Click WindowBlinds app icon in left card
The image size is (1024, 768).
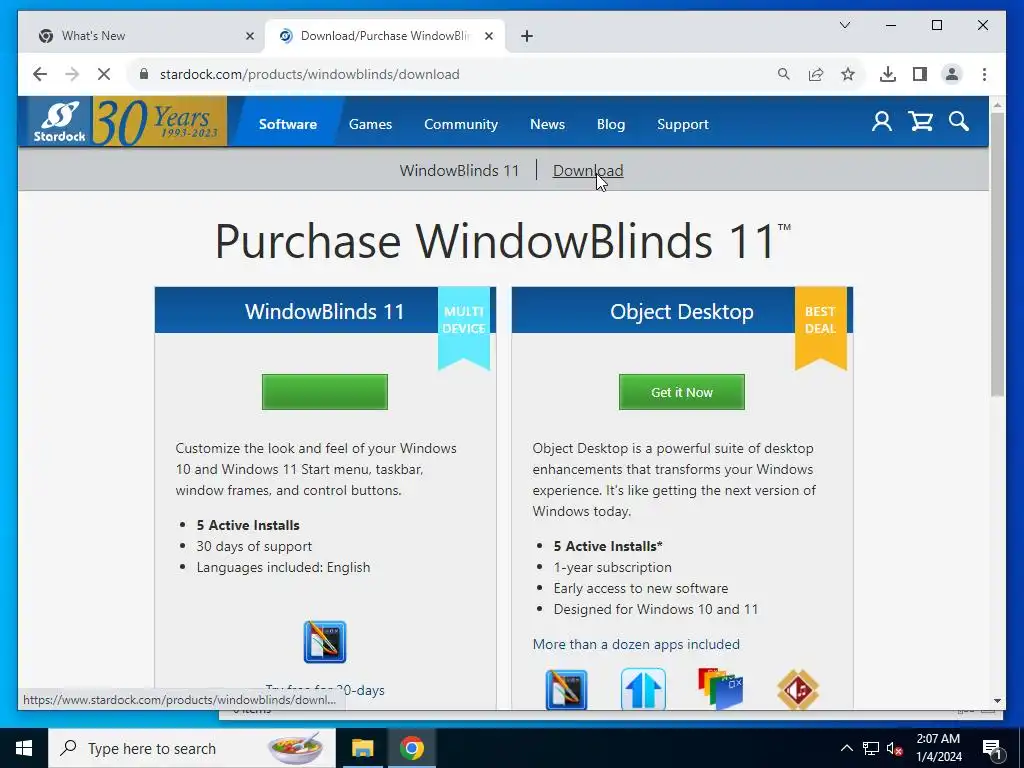[x=325, y=642]
